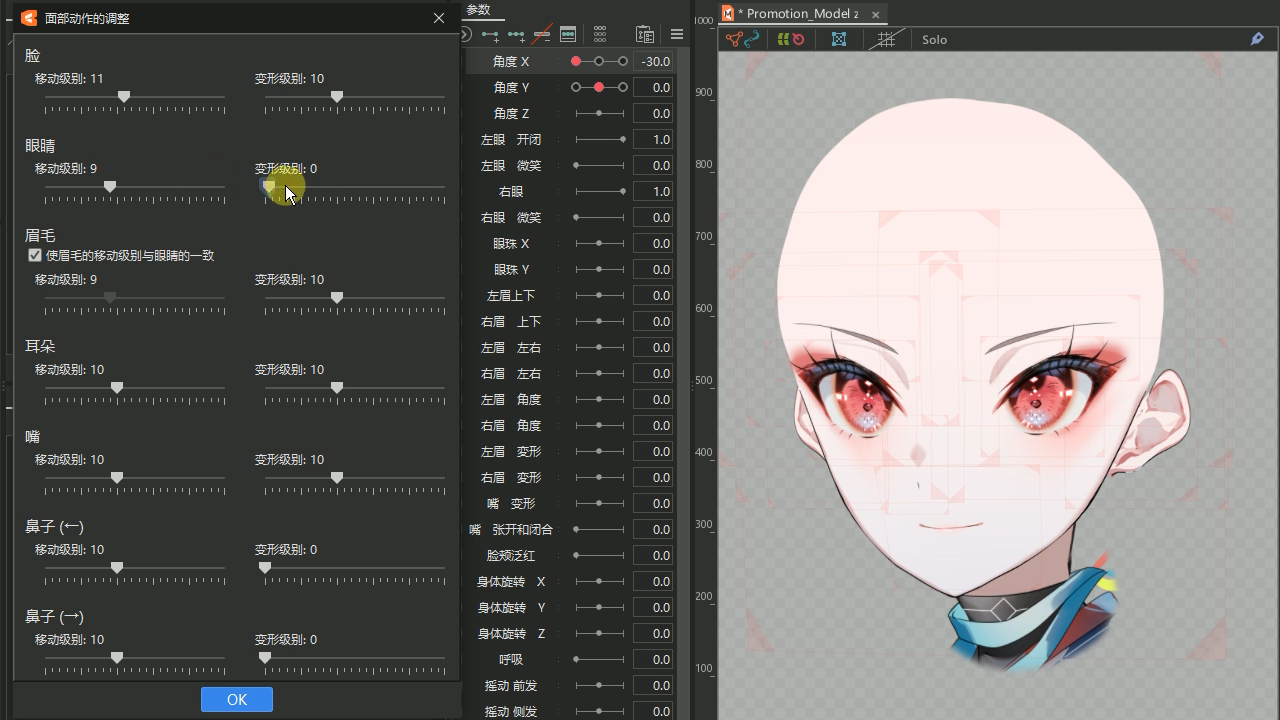Click the 脸 移动级别 slider track

(134, 97)
